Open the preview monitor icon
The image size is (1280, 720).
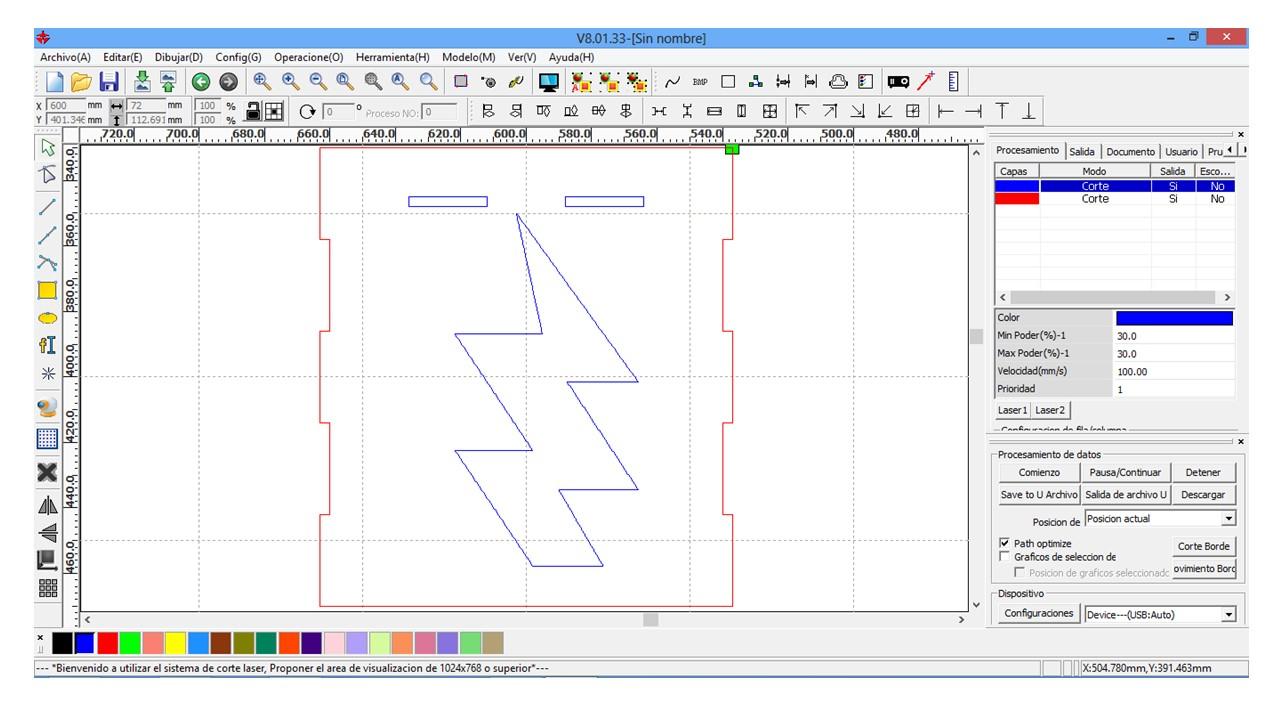point(548,82)
